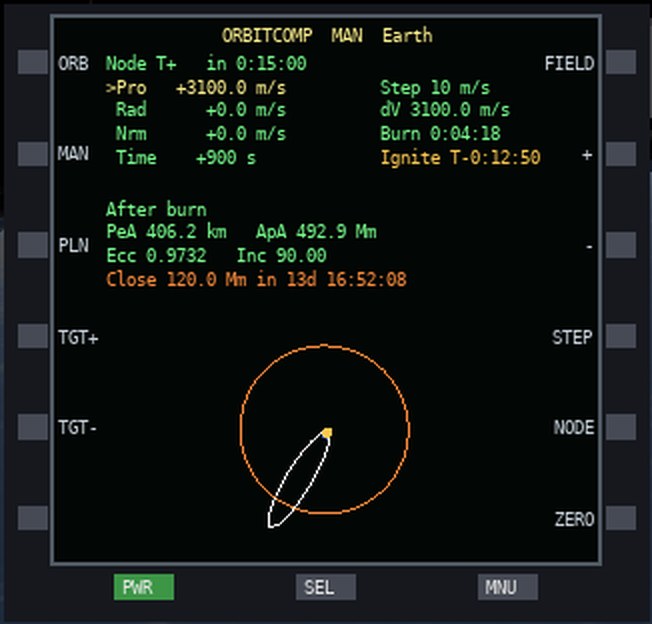Click the MAN label on left edge
The image size is (652, 624).
(x=74, y=153)
